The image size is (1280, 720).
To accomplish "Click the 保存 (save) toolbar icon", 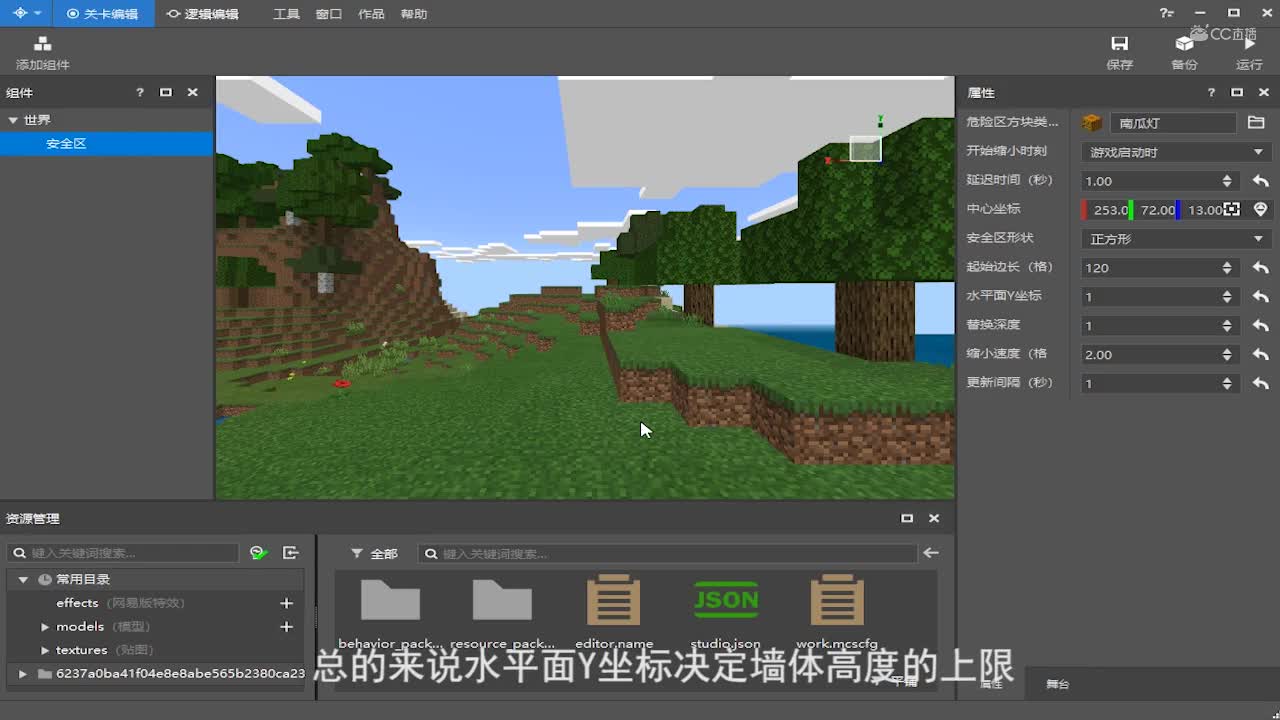I will 1119,44.
